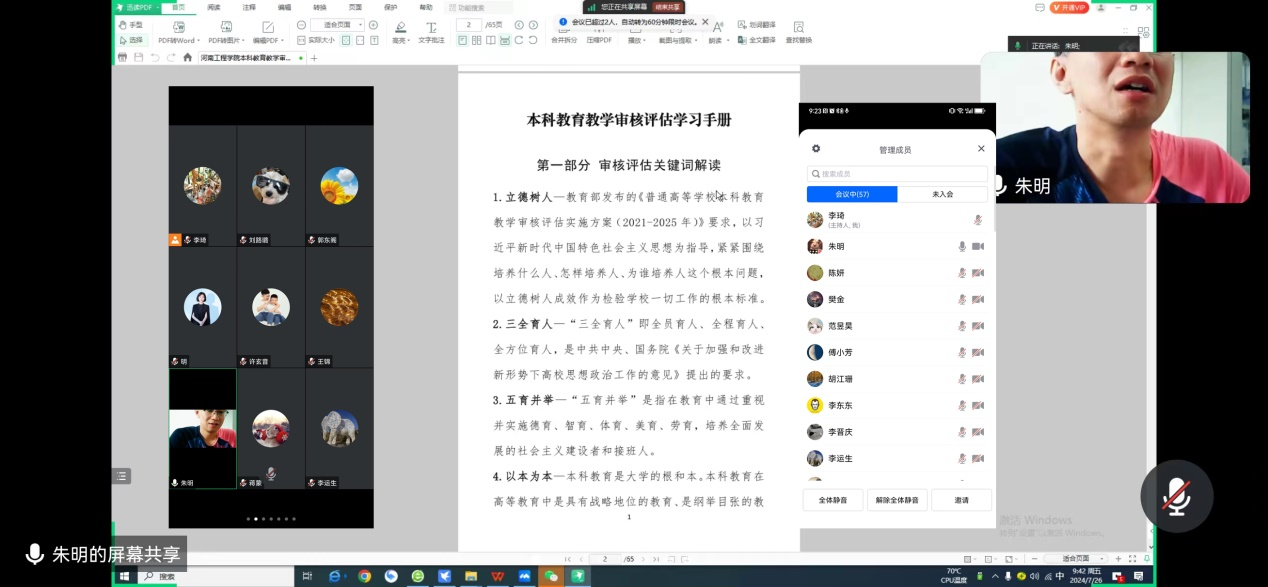Expand the PDF转Word dropdown arrow

198,41
